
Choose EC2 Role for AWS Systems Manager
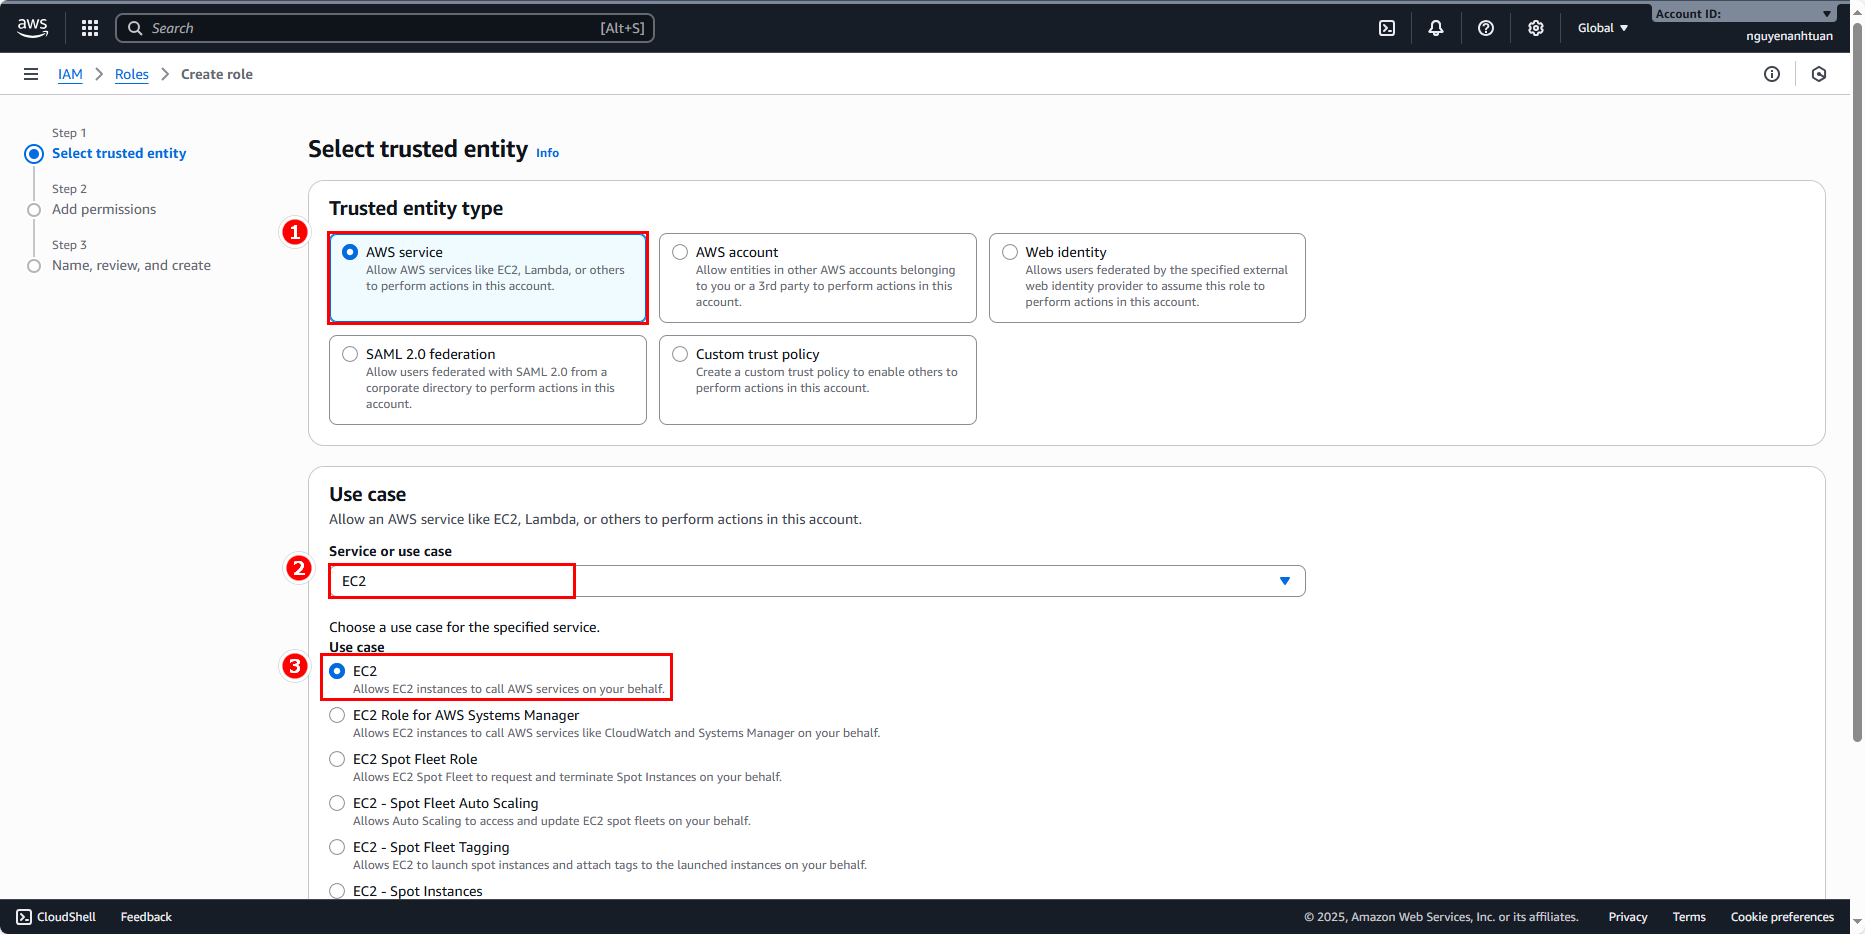point(338,715)
